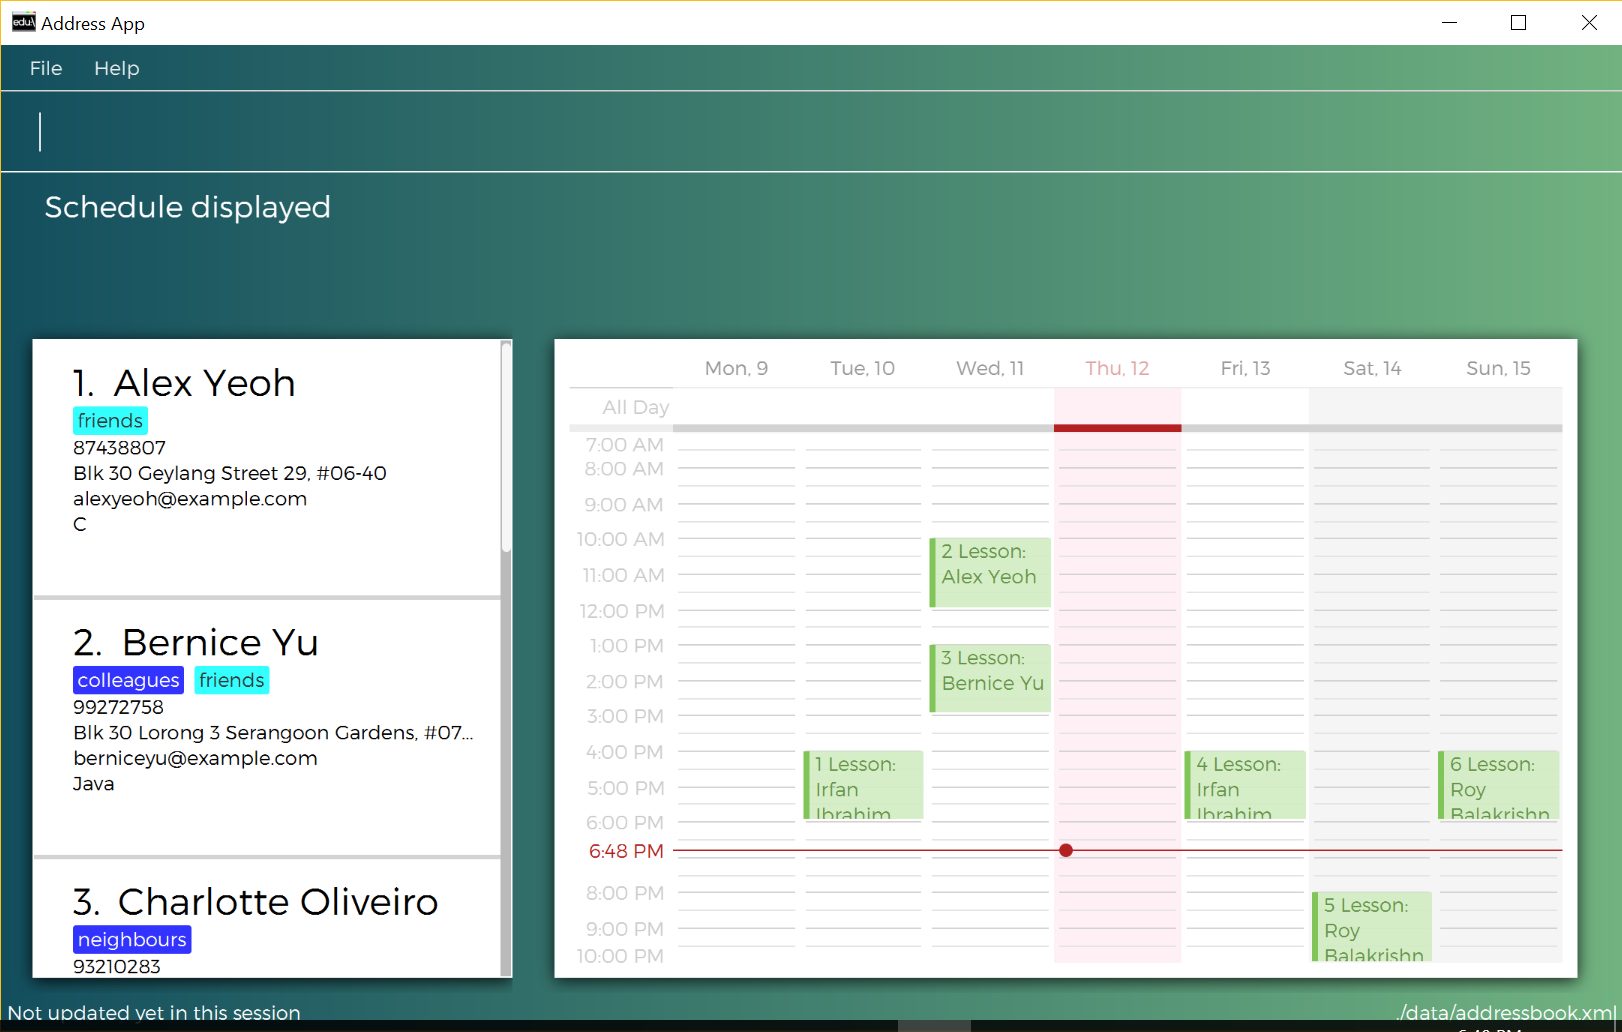Click phone number 87438807
Viewport: 1622px width, 1032px height.
[x=119, y=447]
